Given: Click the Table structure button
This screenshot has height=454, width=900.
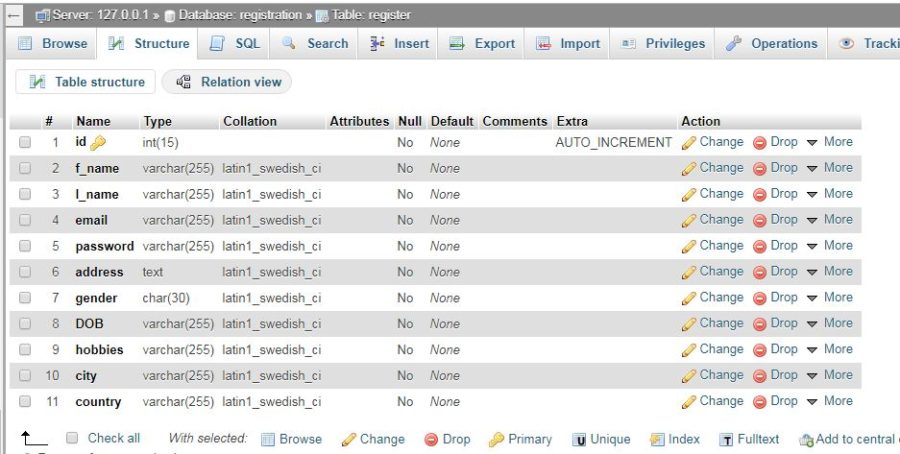Looking at the screenshot, I should click(86, 82).
